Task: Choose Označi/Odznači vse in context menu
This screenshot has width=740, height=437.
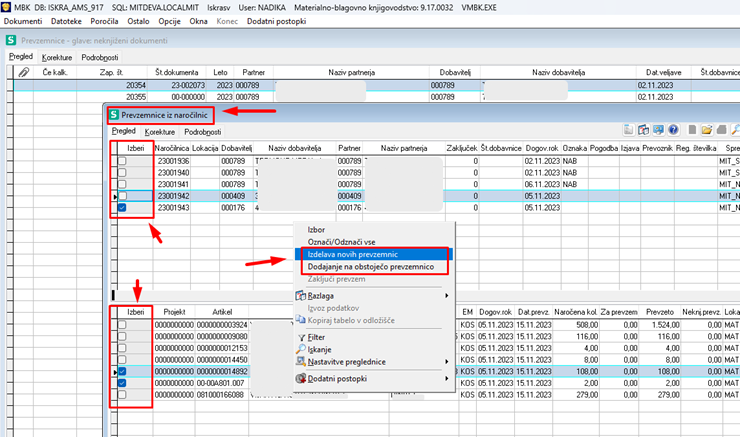Action: coord(342,242)
